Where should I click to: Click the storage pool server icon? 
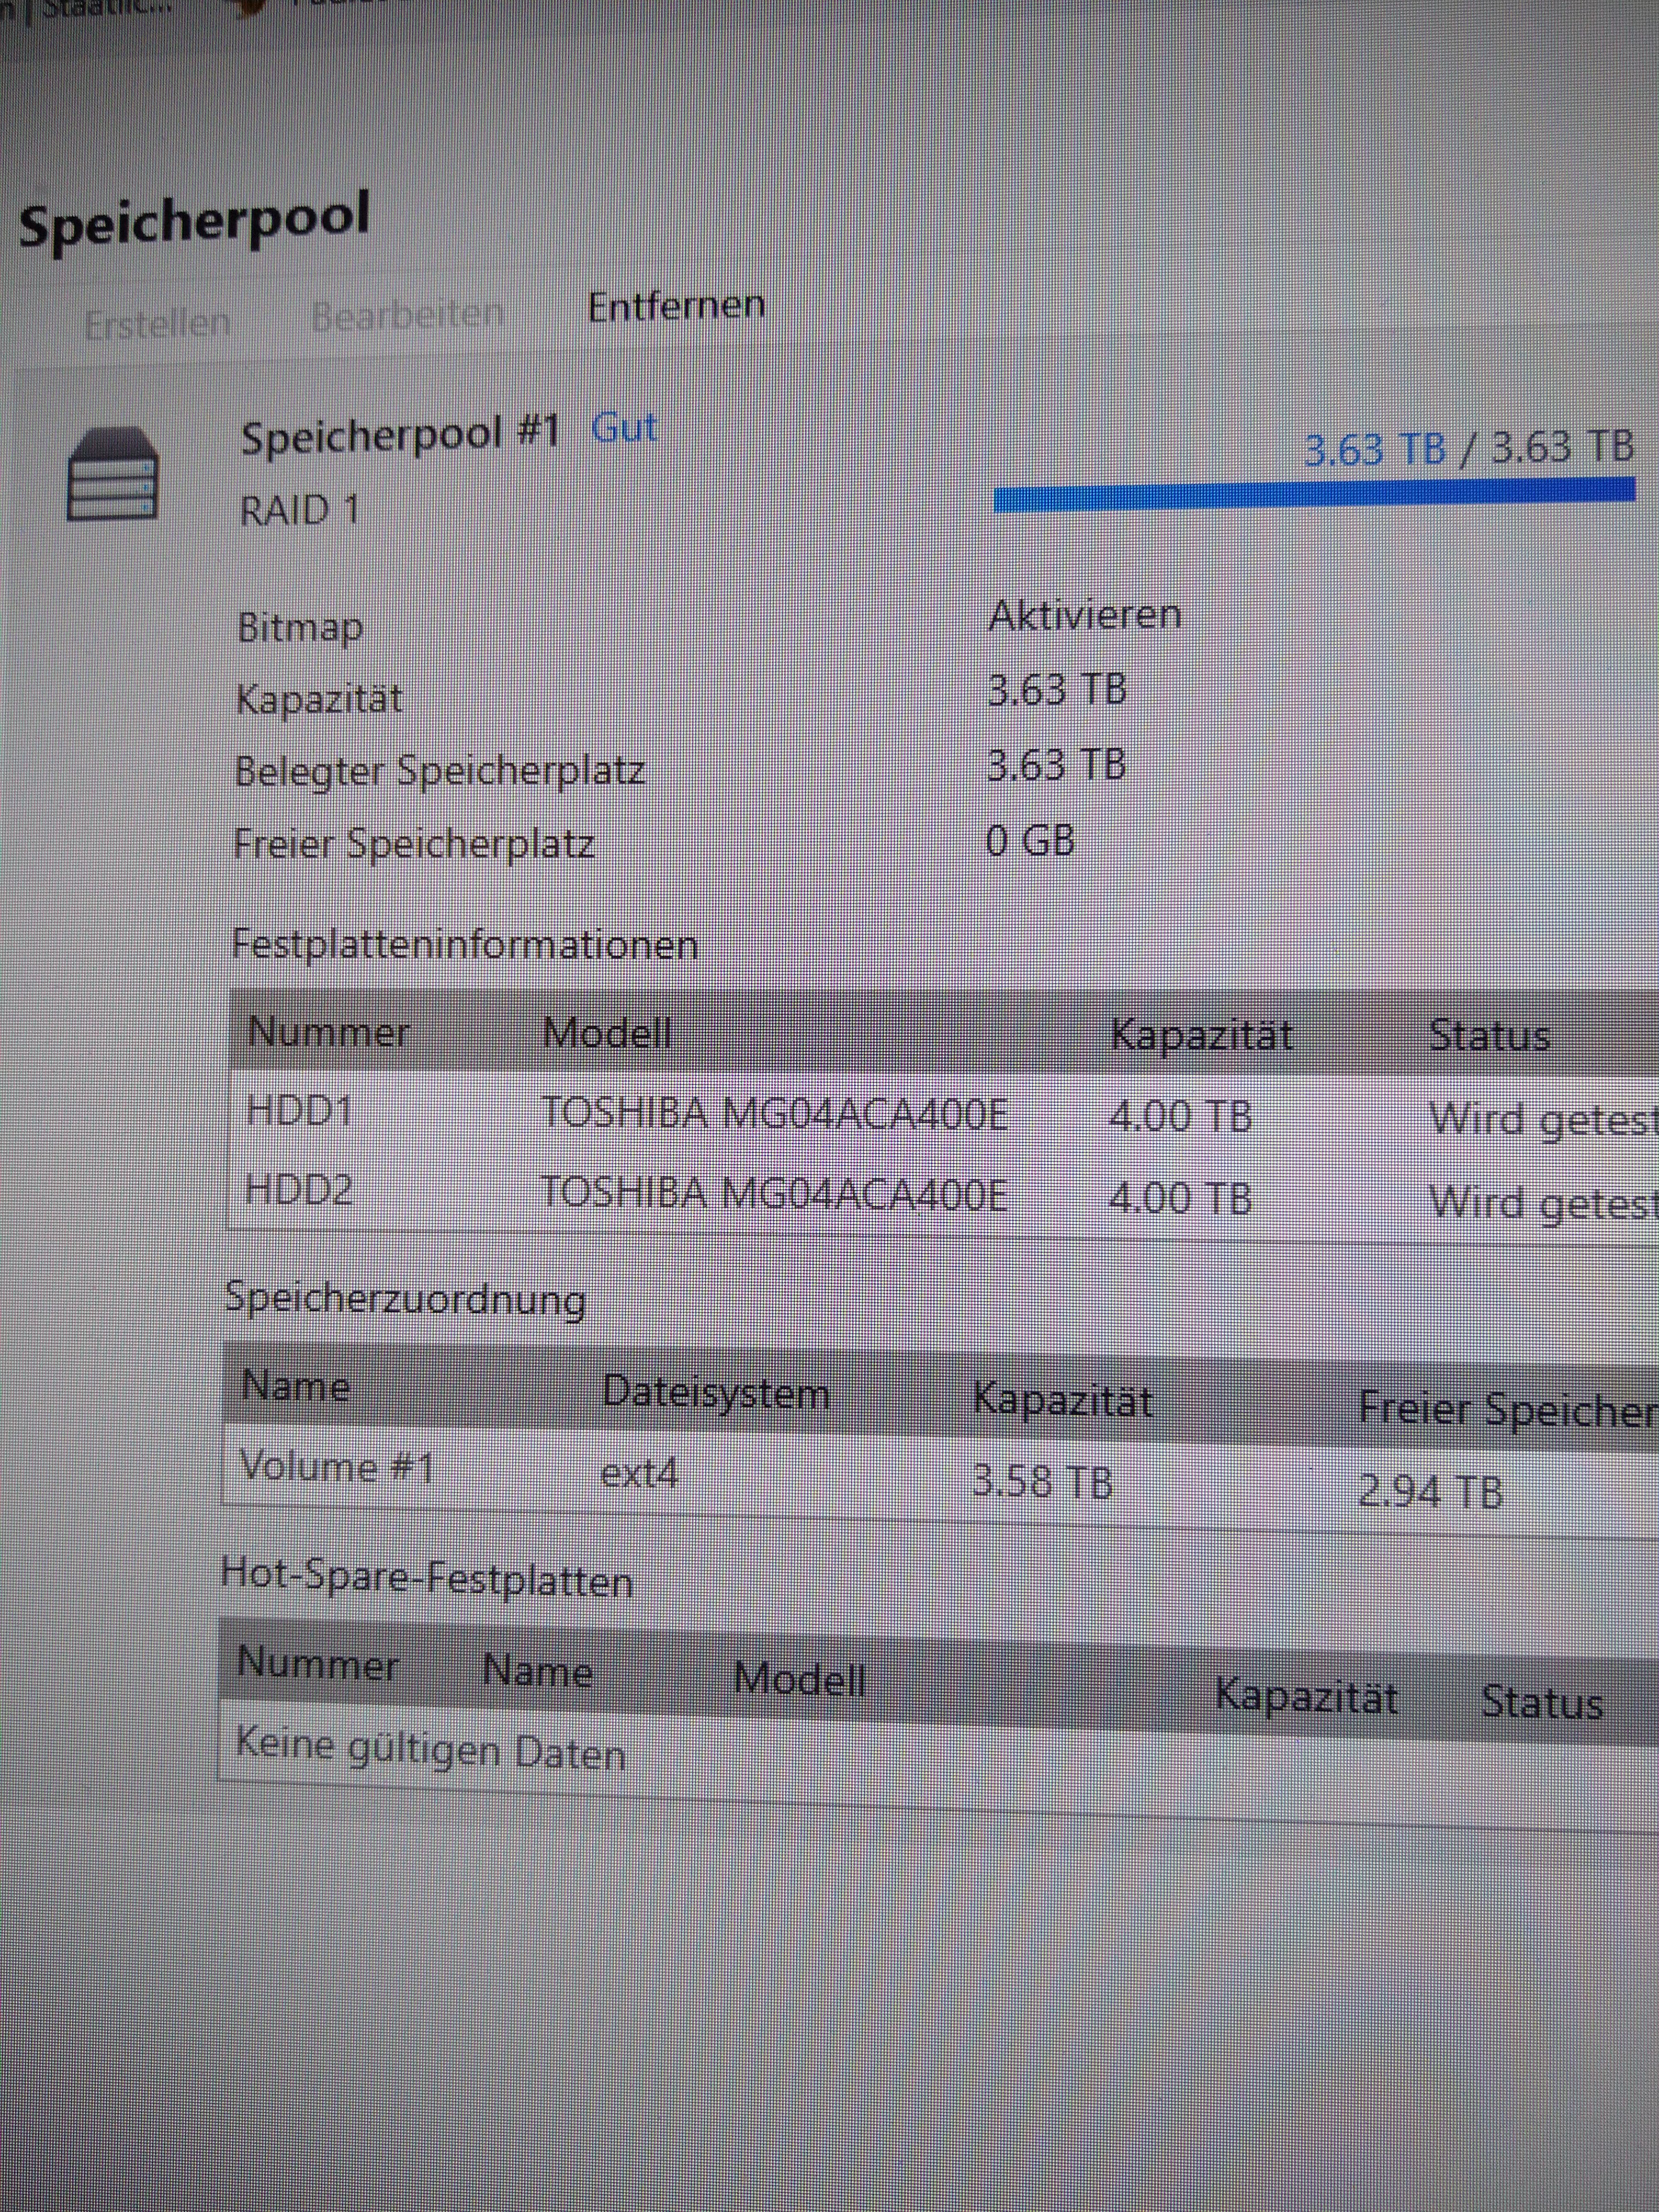(x=112, y=473)
